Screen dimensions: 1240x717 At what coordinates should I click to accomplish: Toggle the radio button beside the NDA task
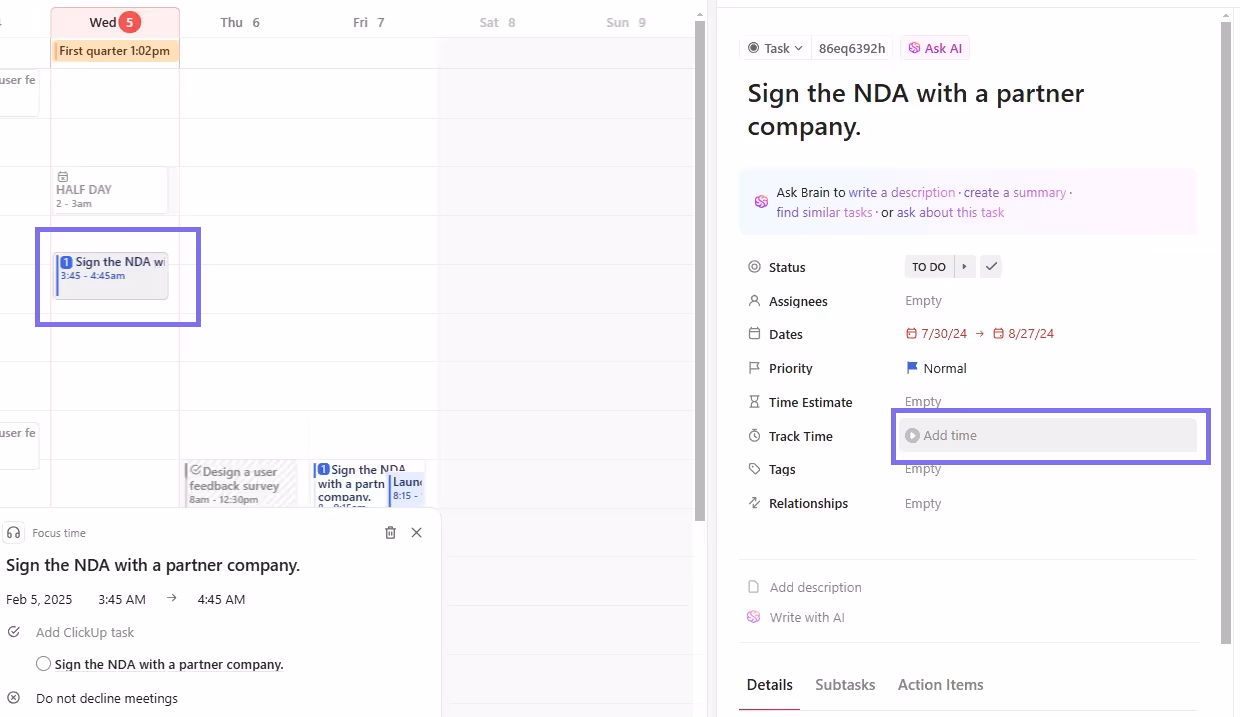point(43,664)
